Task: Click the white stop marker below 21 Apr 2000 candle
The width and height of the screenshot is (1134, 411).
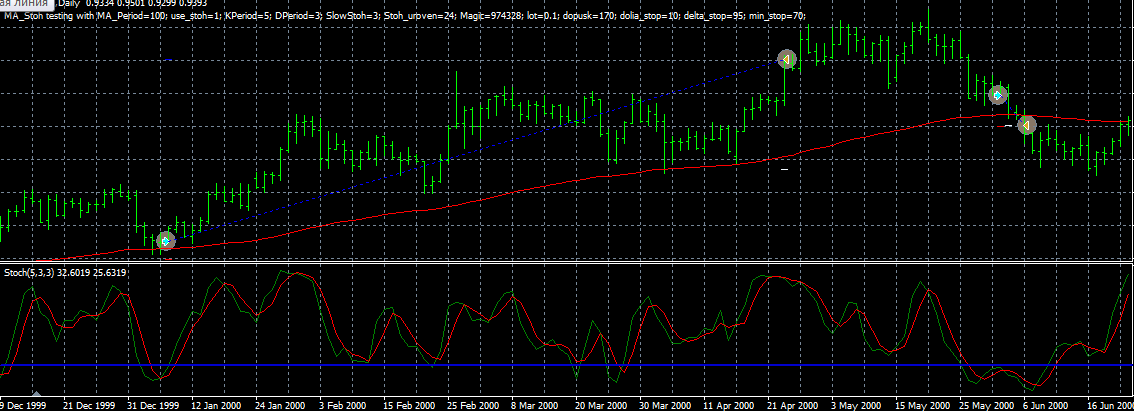Action: pos(784,169)
